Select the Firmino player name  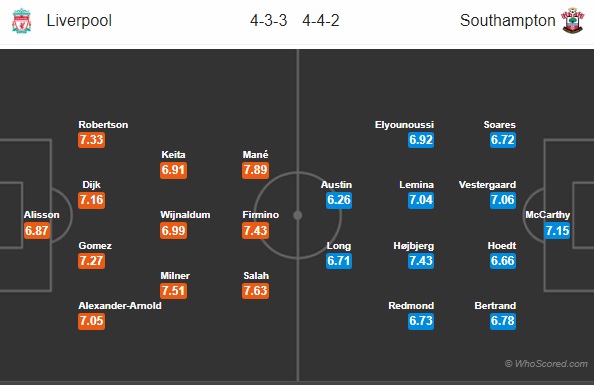pyautogui.click(x=261, y=215)
